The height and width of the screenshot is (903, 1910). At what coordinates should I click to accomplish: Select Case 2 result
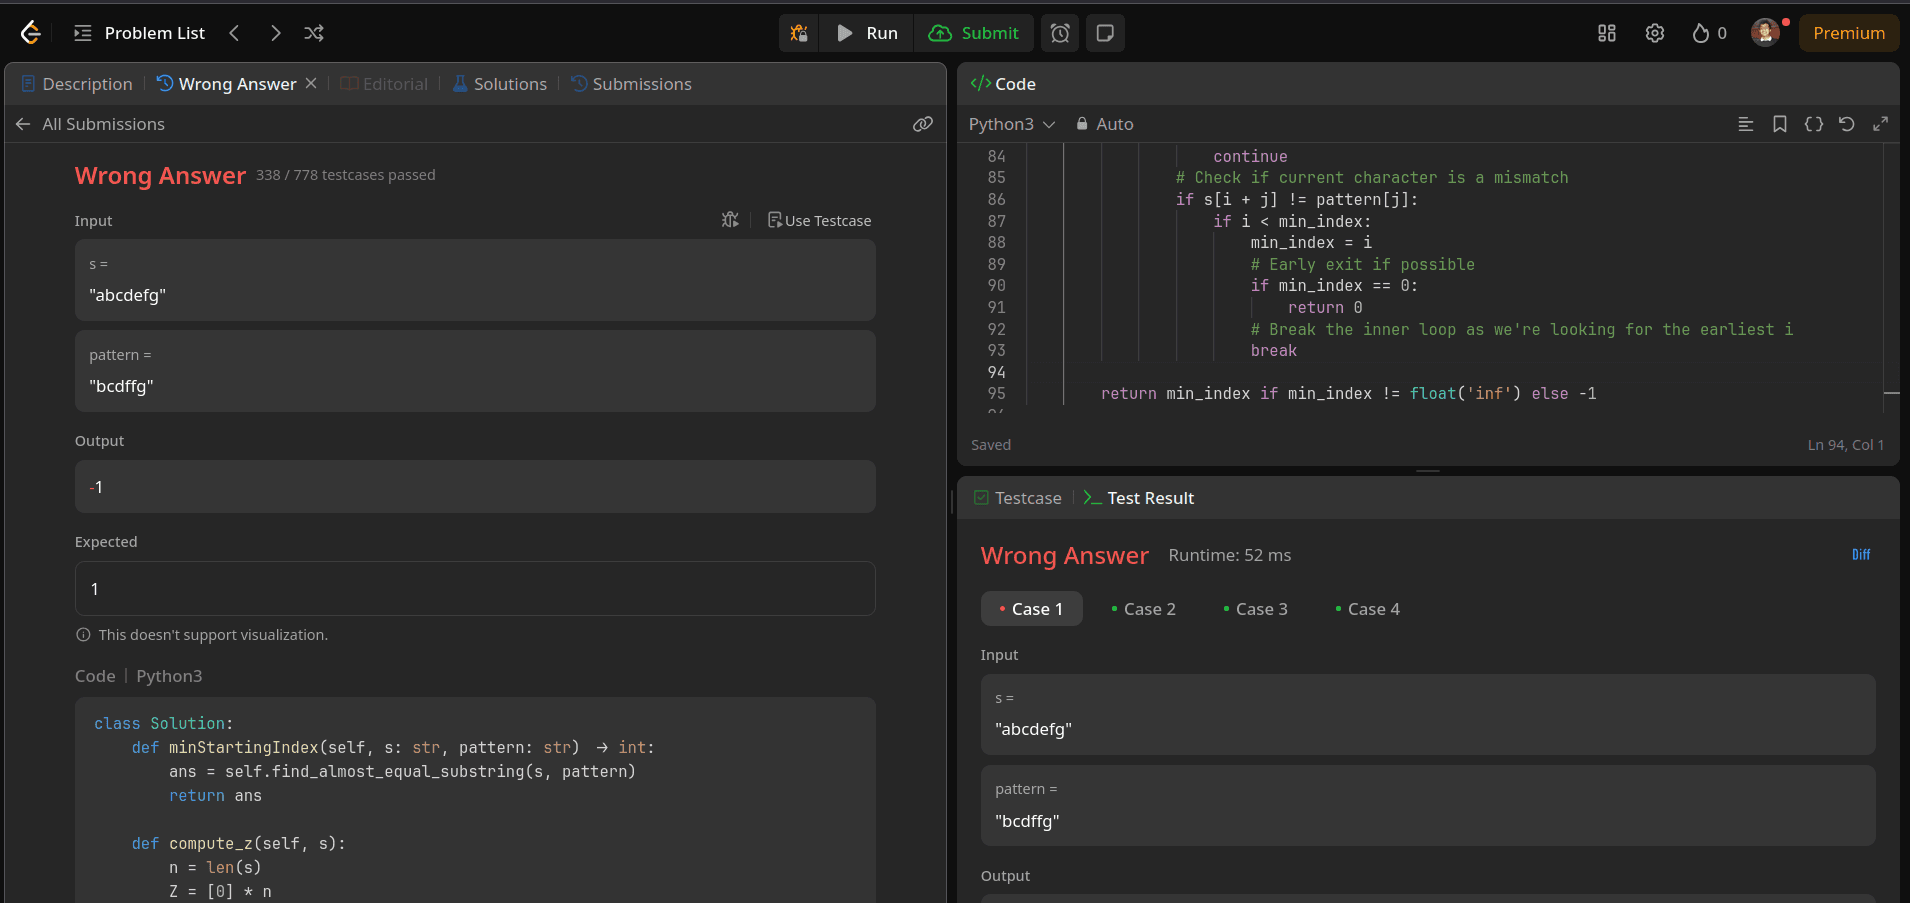pos(1143,609)
